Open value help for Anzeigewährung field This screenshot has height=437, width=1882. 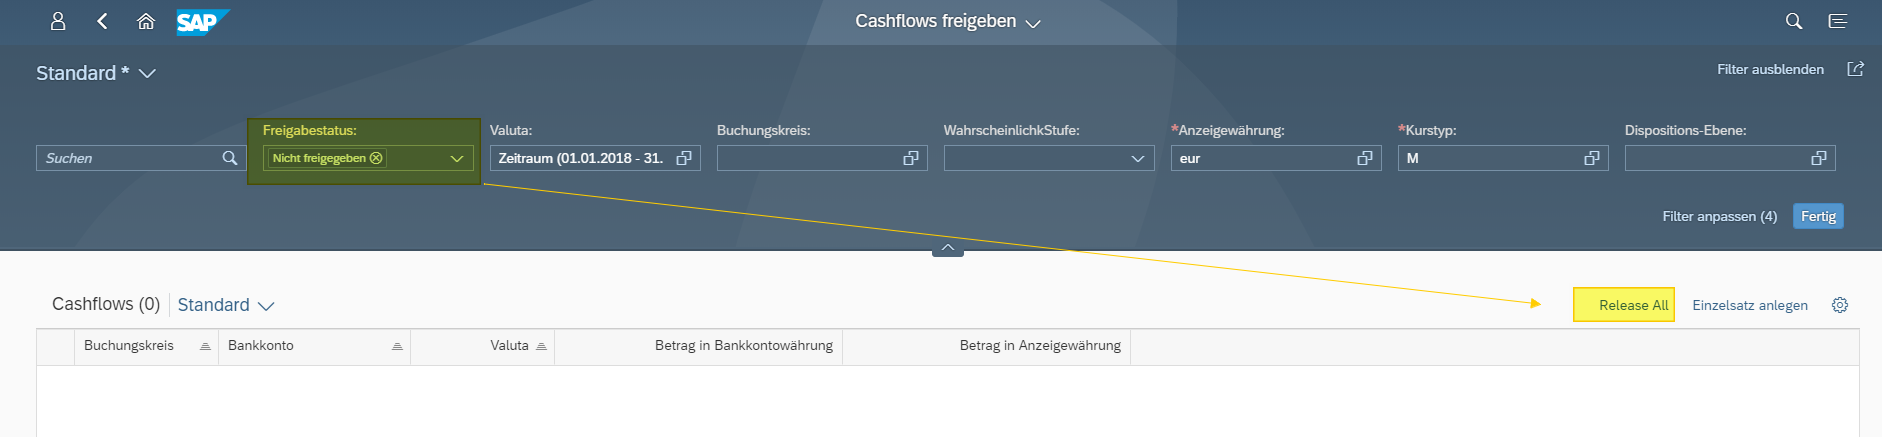click(1365, 158)
